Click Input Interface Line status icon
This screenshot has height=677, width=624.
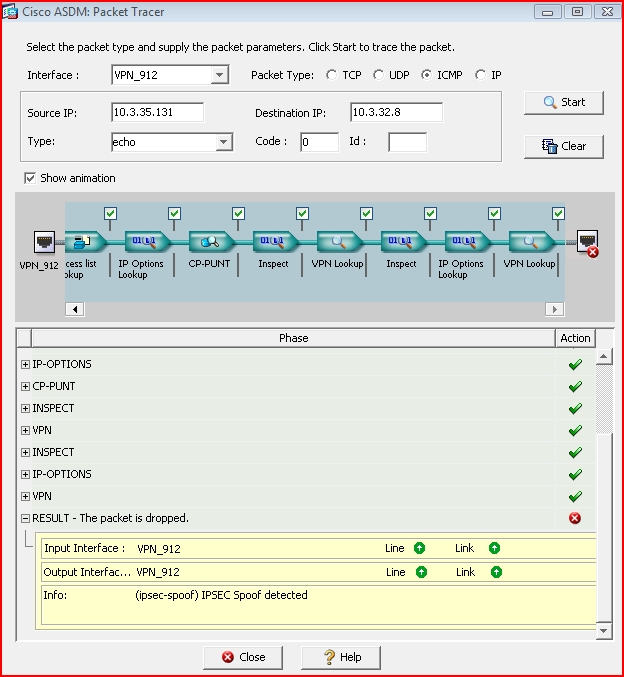(419, 548)
